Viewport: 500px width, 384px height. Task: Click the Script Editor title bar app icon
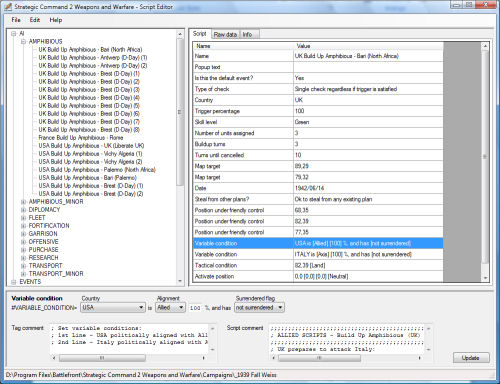[8, 7]
